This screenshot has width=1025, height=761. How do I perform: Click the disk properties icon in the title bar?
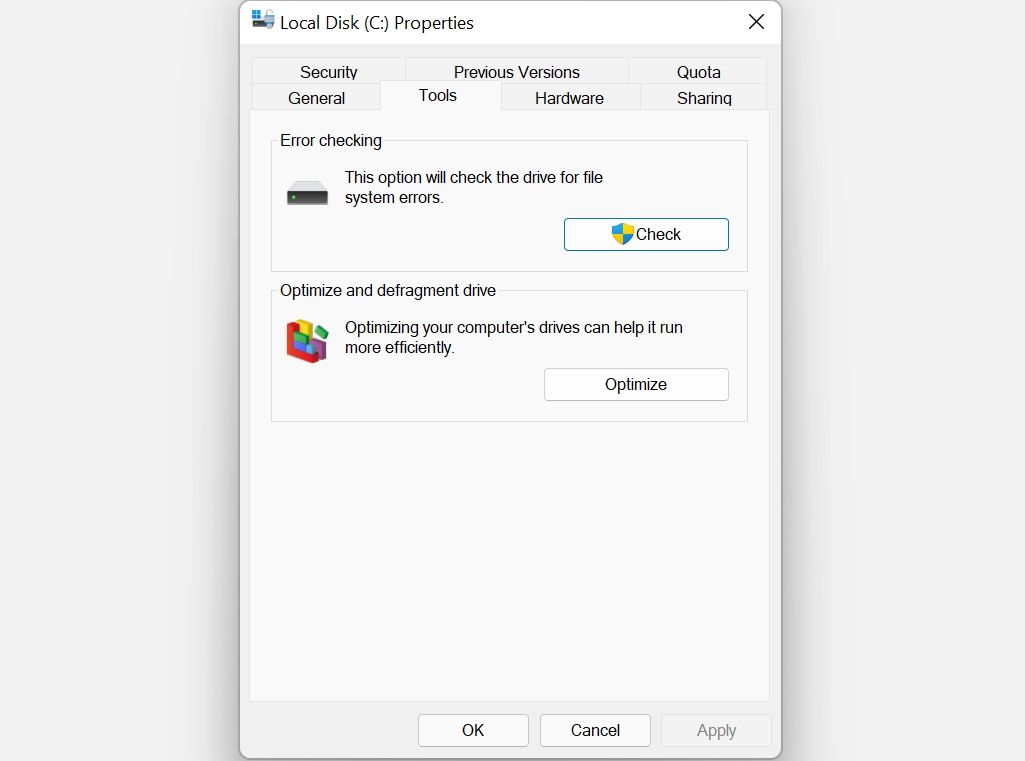[x=262, y=20]
